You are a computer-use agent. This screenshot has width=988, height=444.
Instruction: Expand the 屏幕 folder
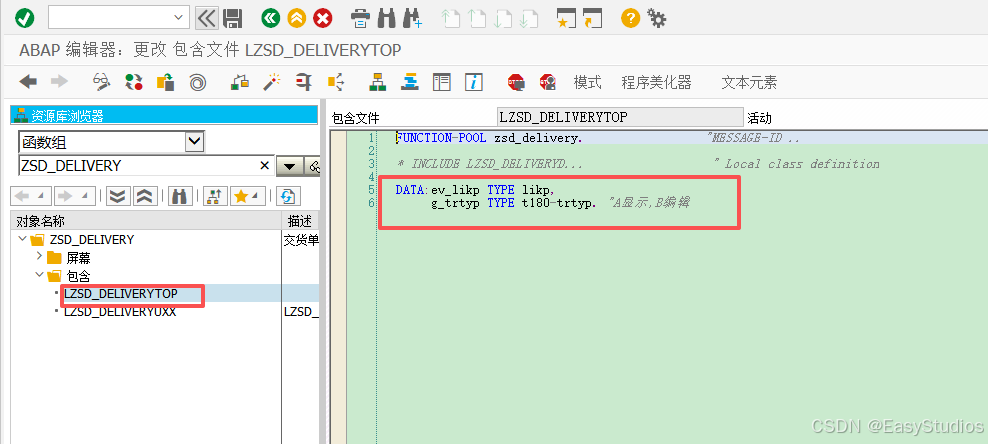[39, 257]
